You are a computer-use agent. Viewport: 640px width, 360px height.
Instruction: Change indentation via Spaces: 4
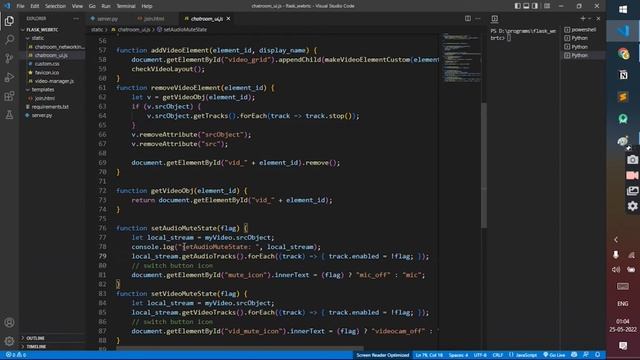458,355
